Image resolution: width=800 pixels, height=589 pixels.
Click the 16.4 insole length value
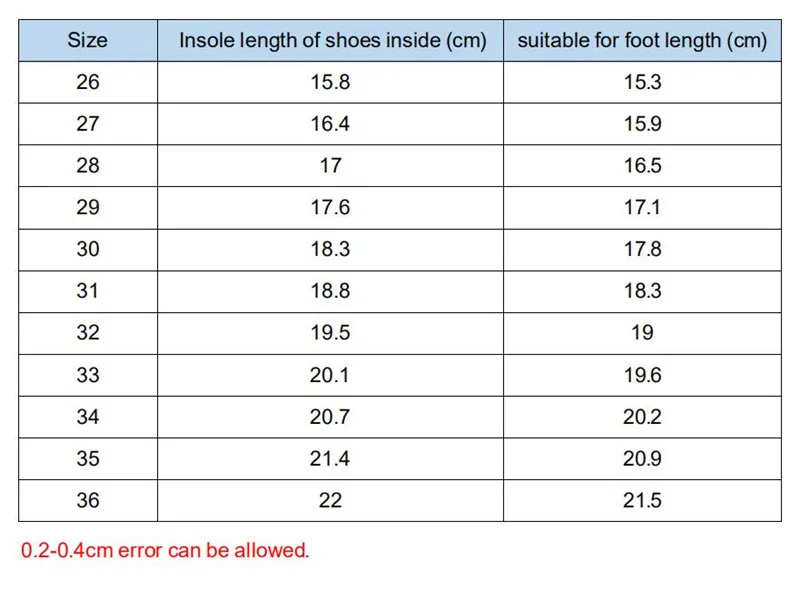[x=330, y=124]
